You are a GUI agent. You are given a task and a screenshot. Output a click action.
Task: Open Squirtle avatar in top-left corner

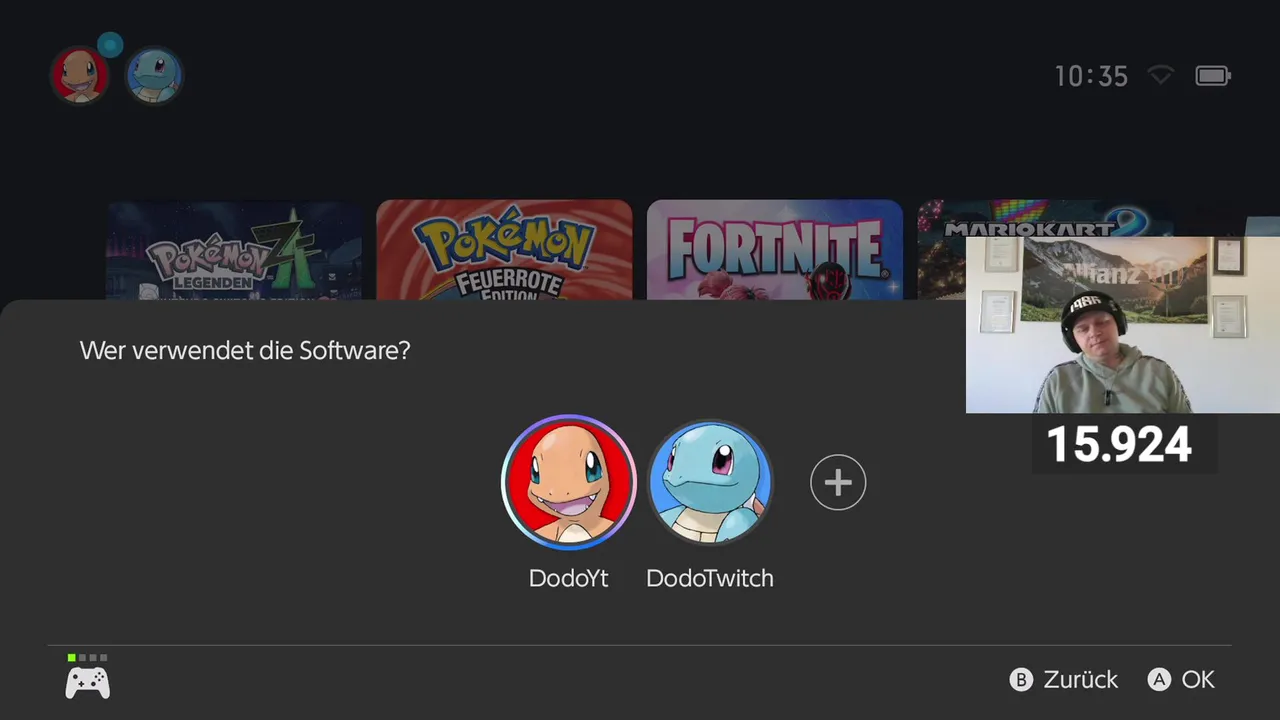point(154,75)
